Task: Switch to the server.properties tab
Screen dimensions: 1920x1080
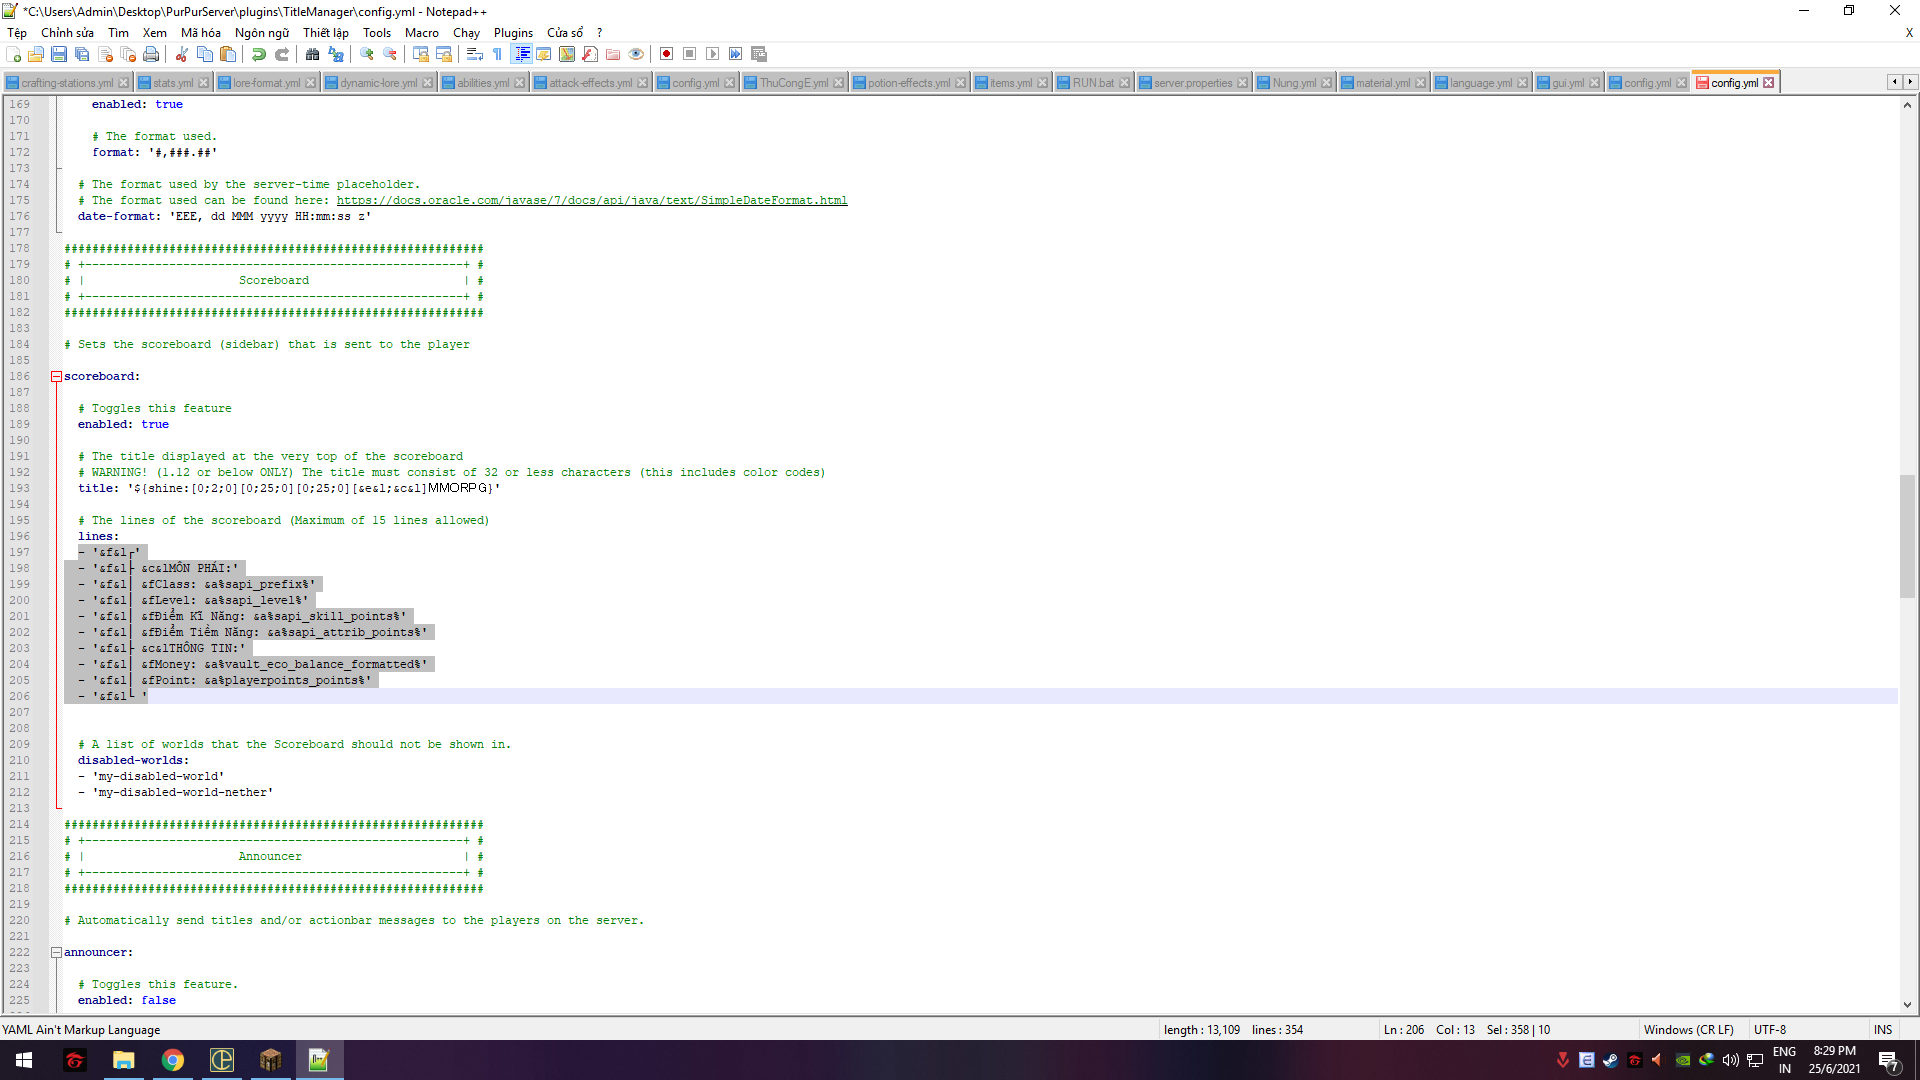Action: click(1192, 83)
